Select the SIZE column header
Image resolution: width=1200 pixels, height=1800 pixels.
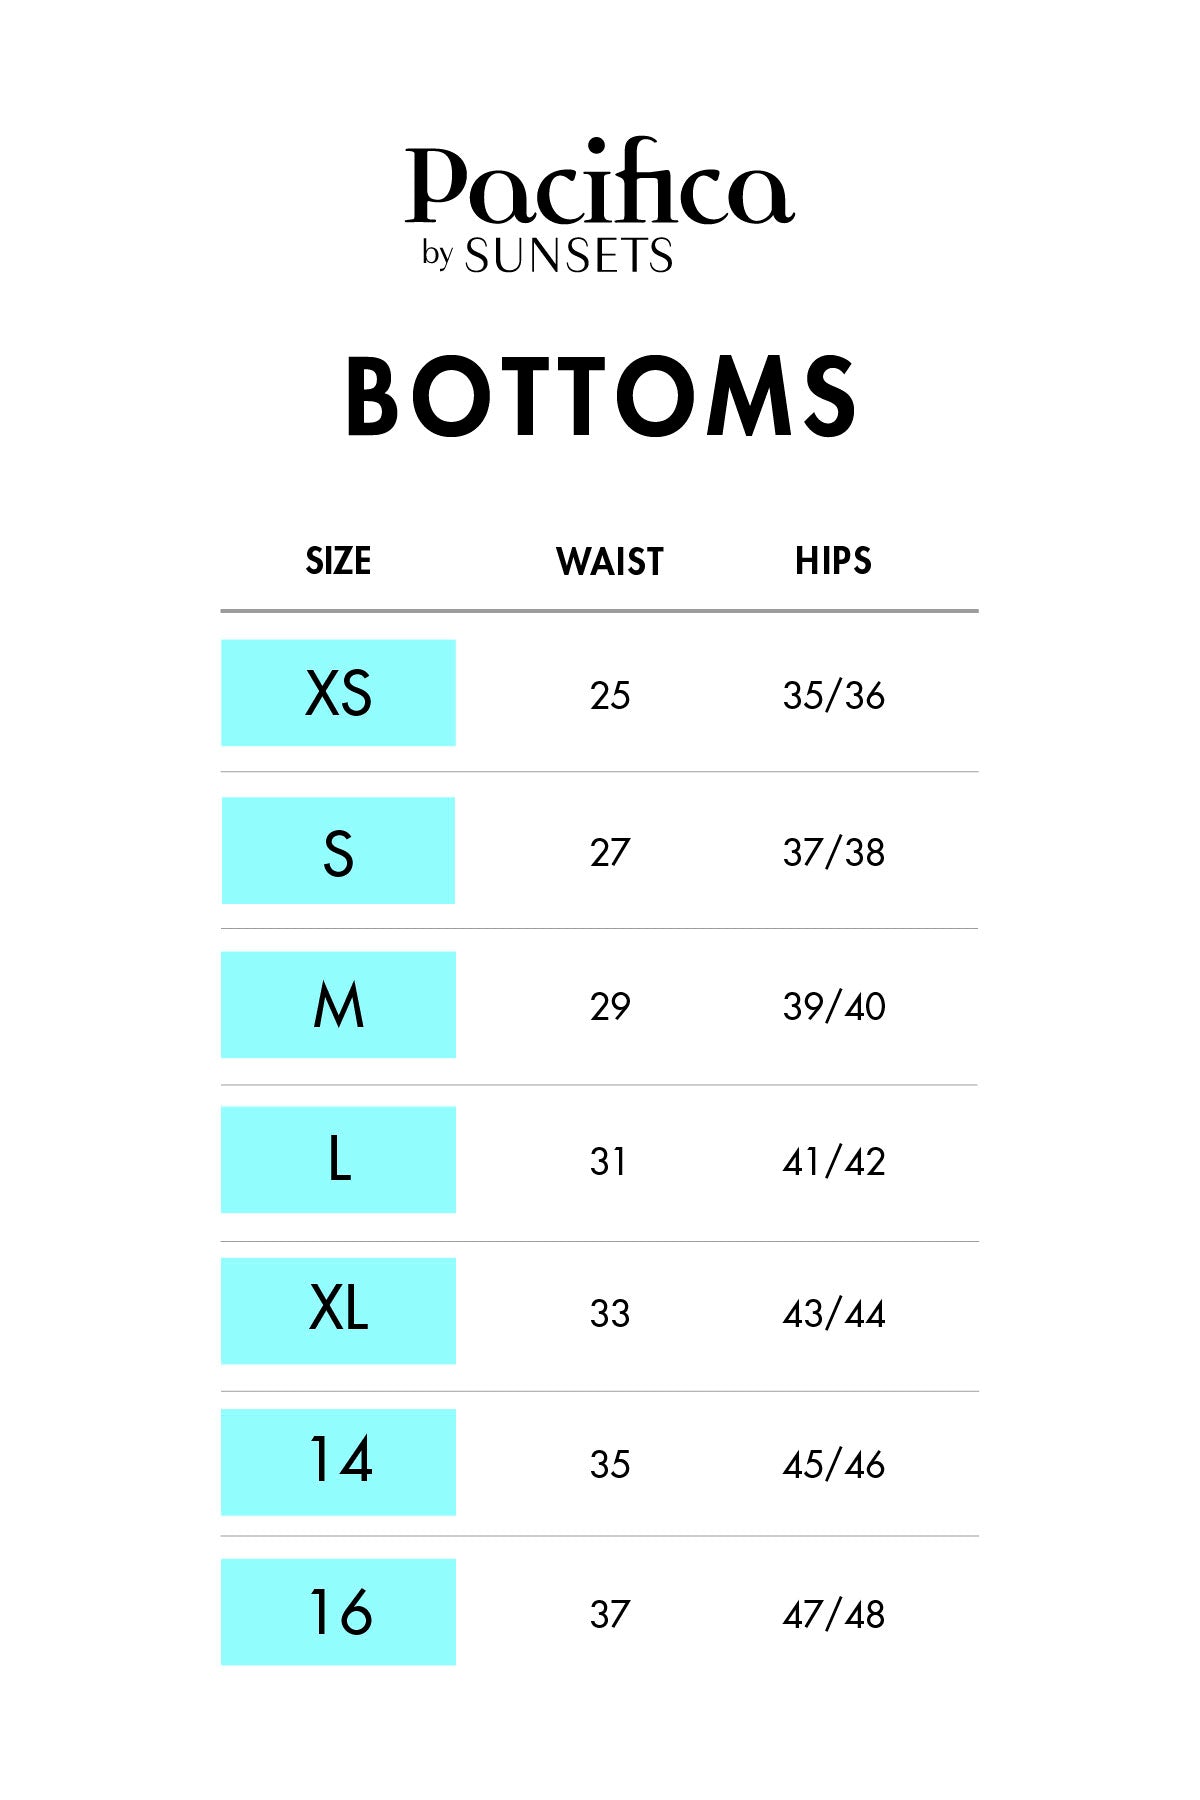338,561
